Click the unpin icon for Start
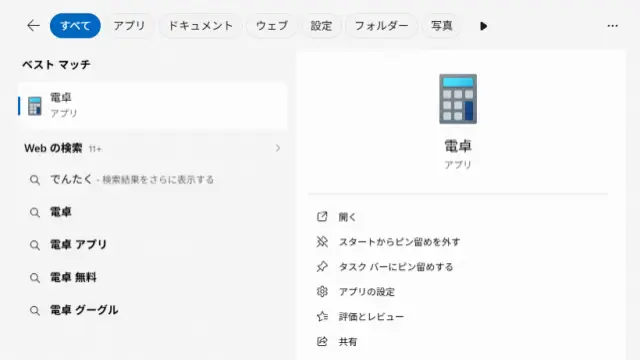The height and width of the screenshot is (360, 640). (322, 242)
